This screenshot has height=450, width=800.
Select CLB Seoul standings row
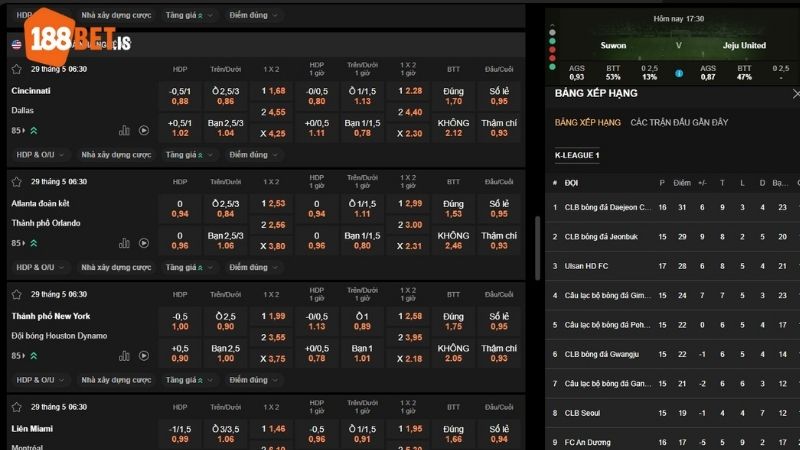672,413
